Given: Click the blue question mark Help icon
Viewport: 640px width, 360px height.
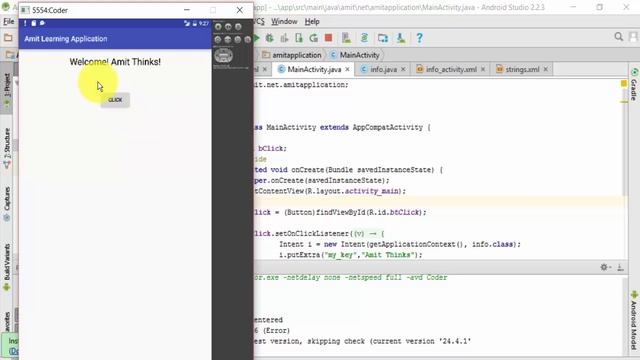Looking at the screenshot, I should coord(419,38).
